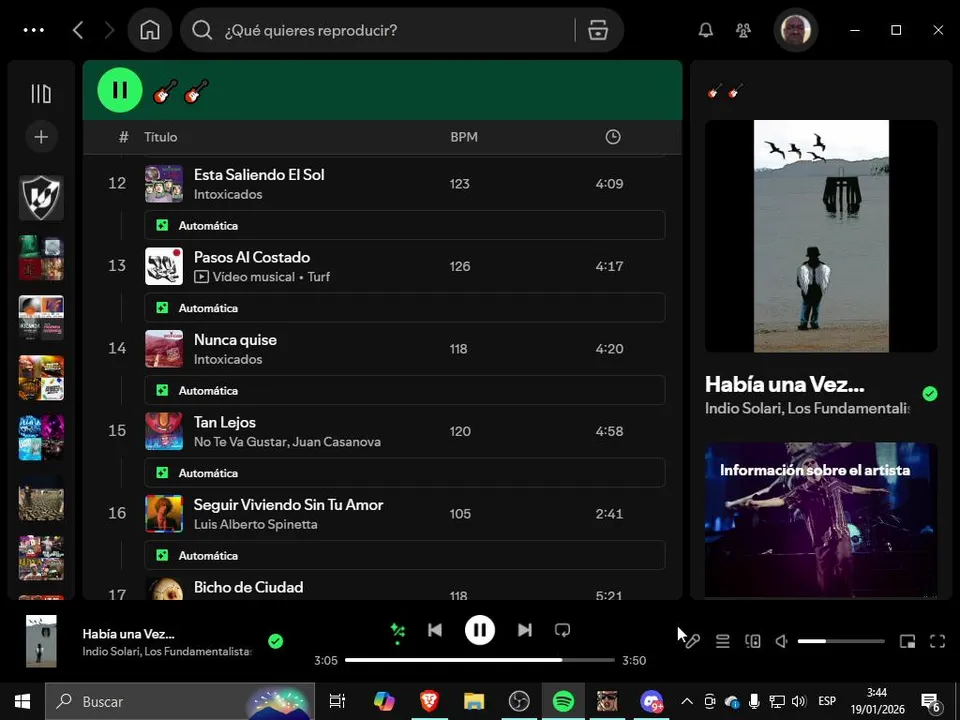Open File Explorer from taskbar
960x720 pixels.
tap(474, 701)
